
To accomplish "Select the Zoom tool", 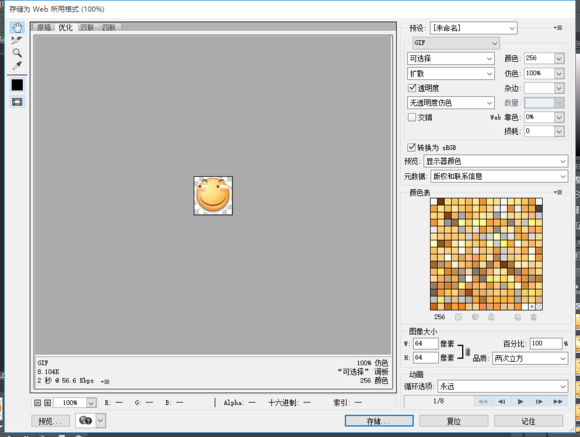I will [17, 53].
